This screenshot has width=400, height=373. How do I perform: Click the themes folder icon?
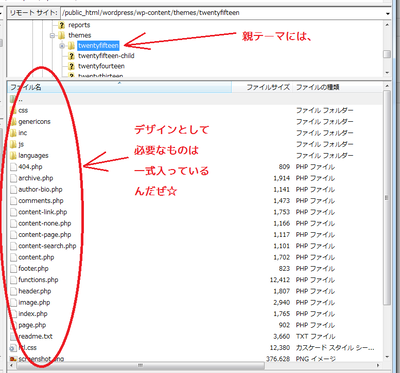tap(61, 35)
